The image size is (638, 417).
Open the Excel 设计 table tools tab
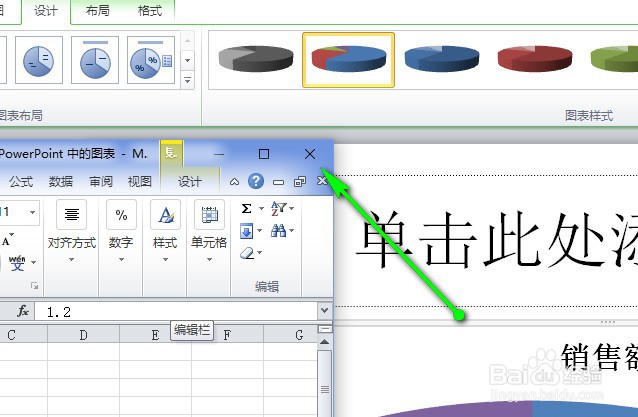190,181
